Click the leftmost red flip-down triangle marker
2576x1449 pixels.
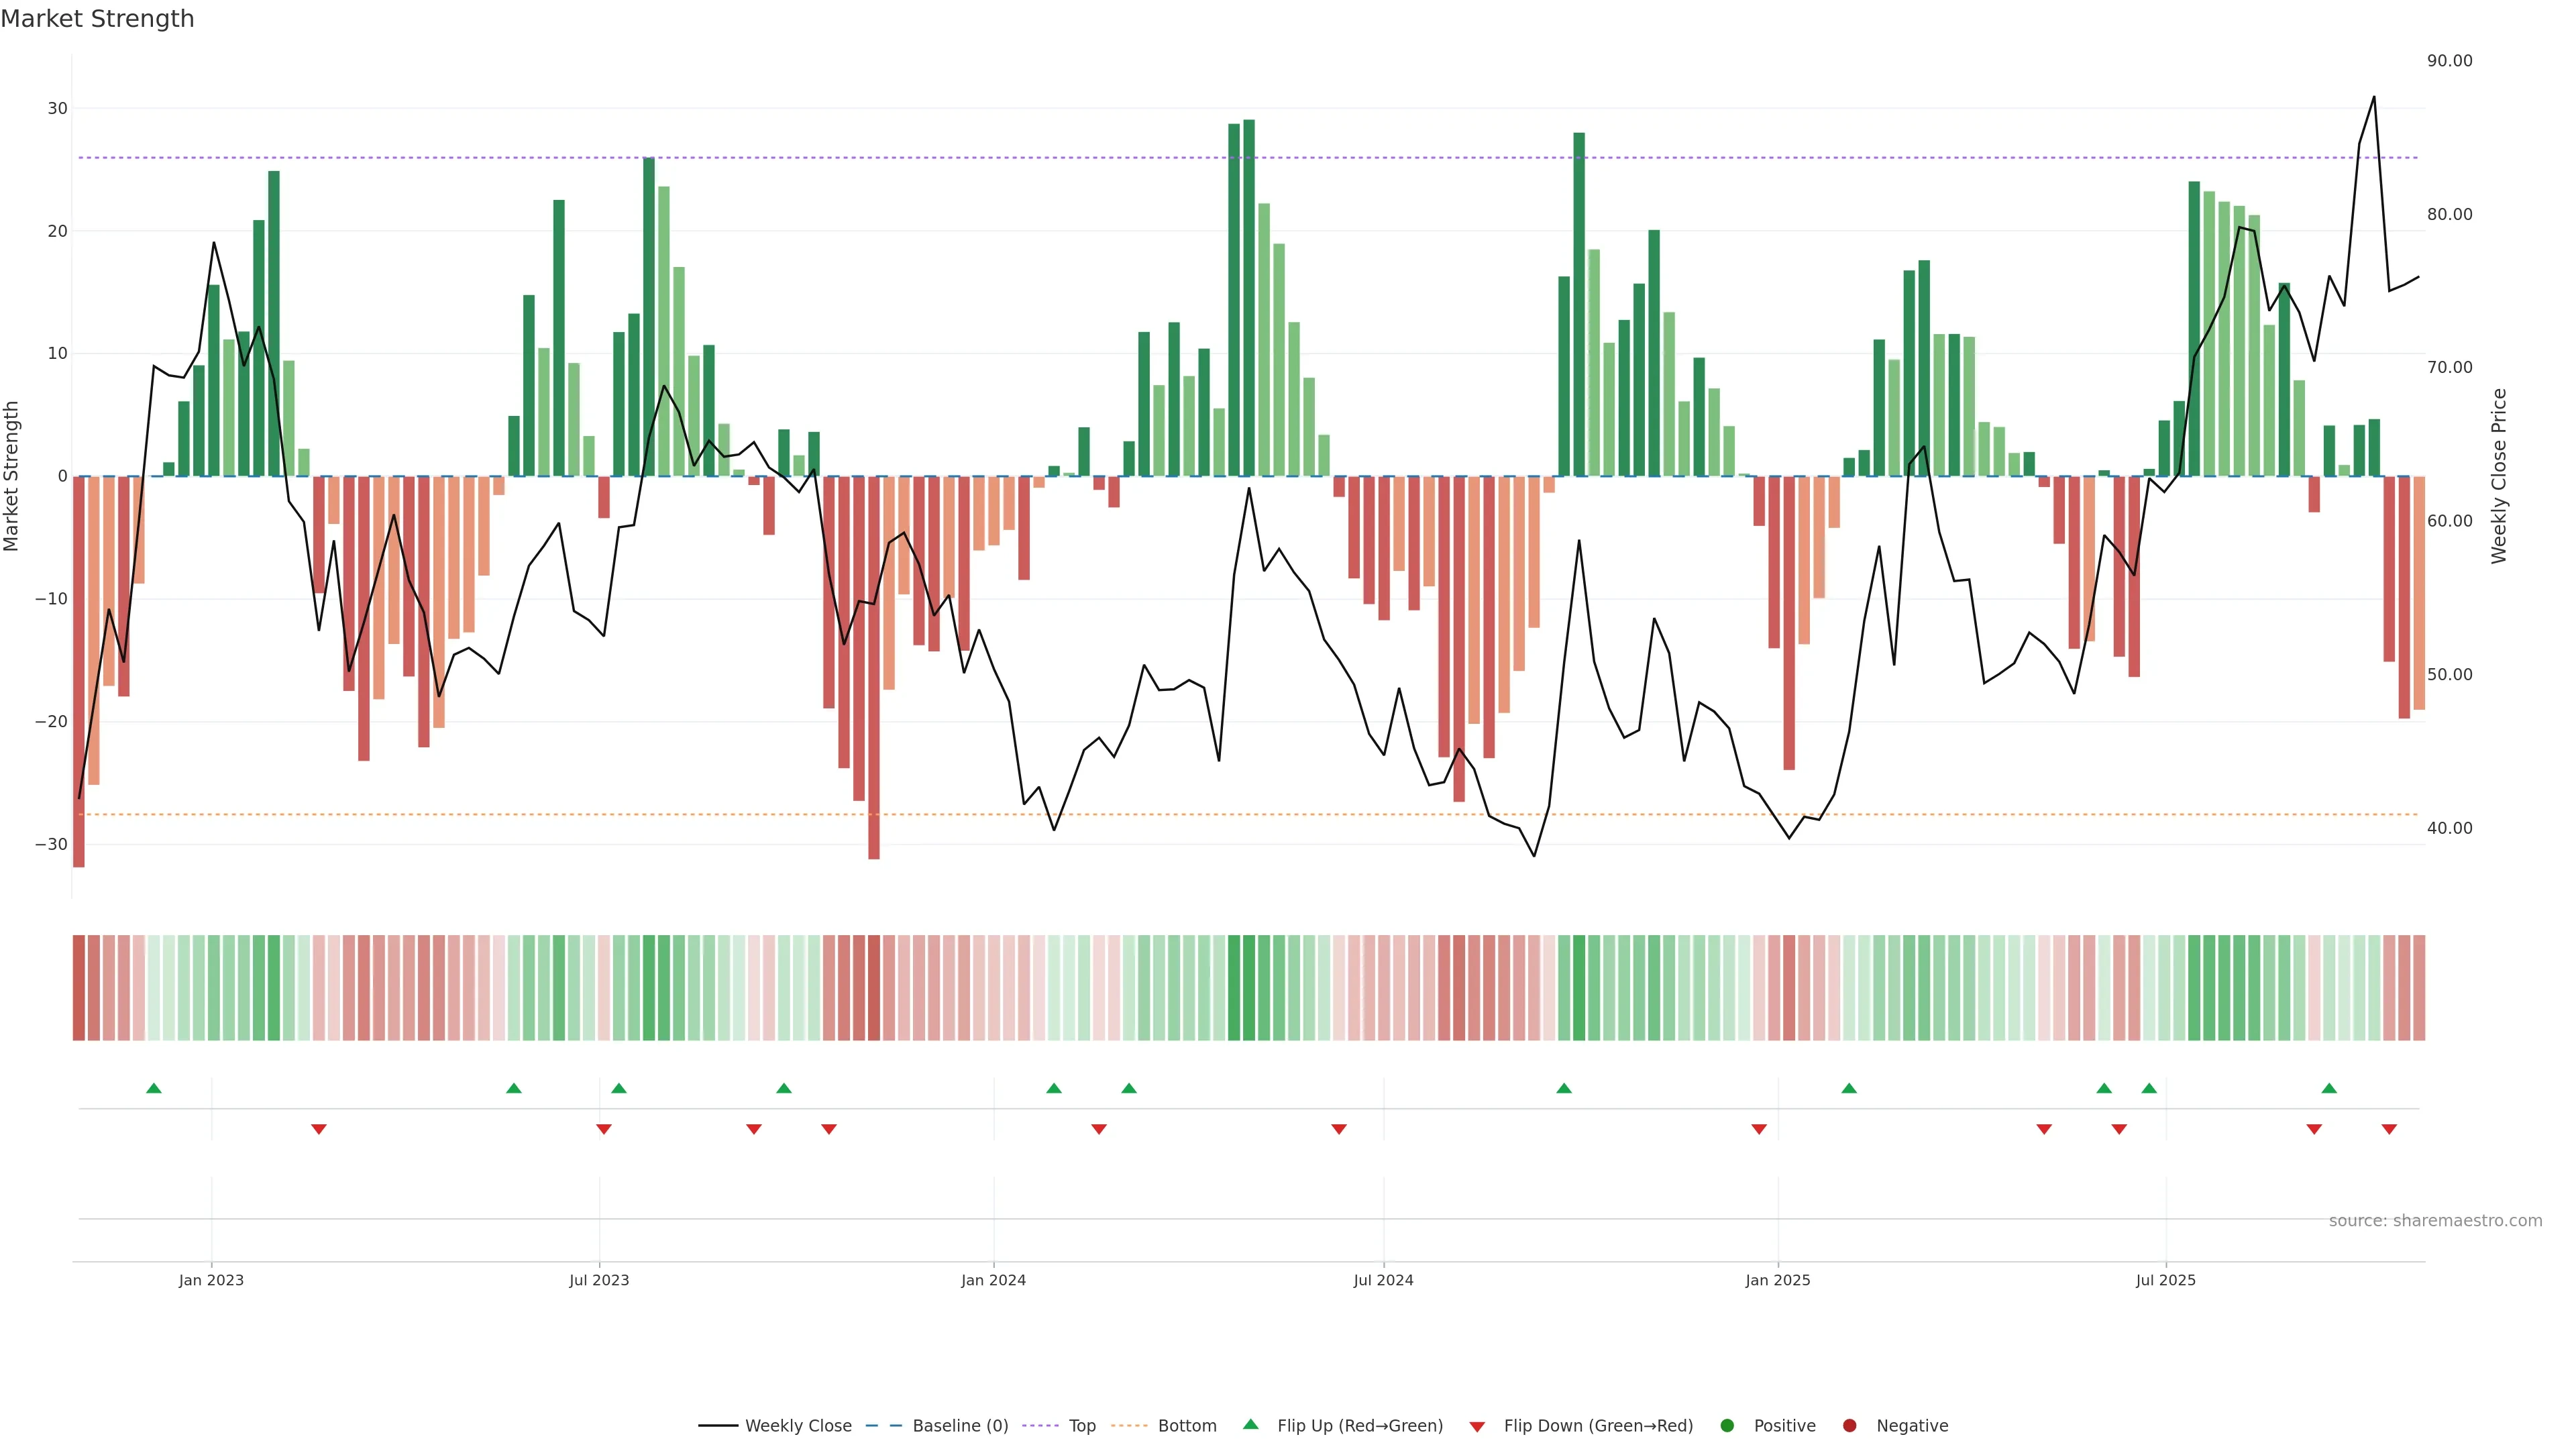[x=319, y=1129]
